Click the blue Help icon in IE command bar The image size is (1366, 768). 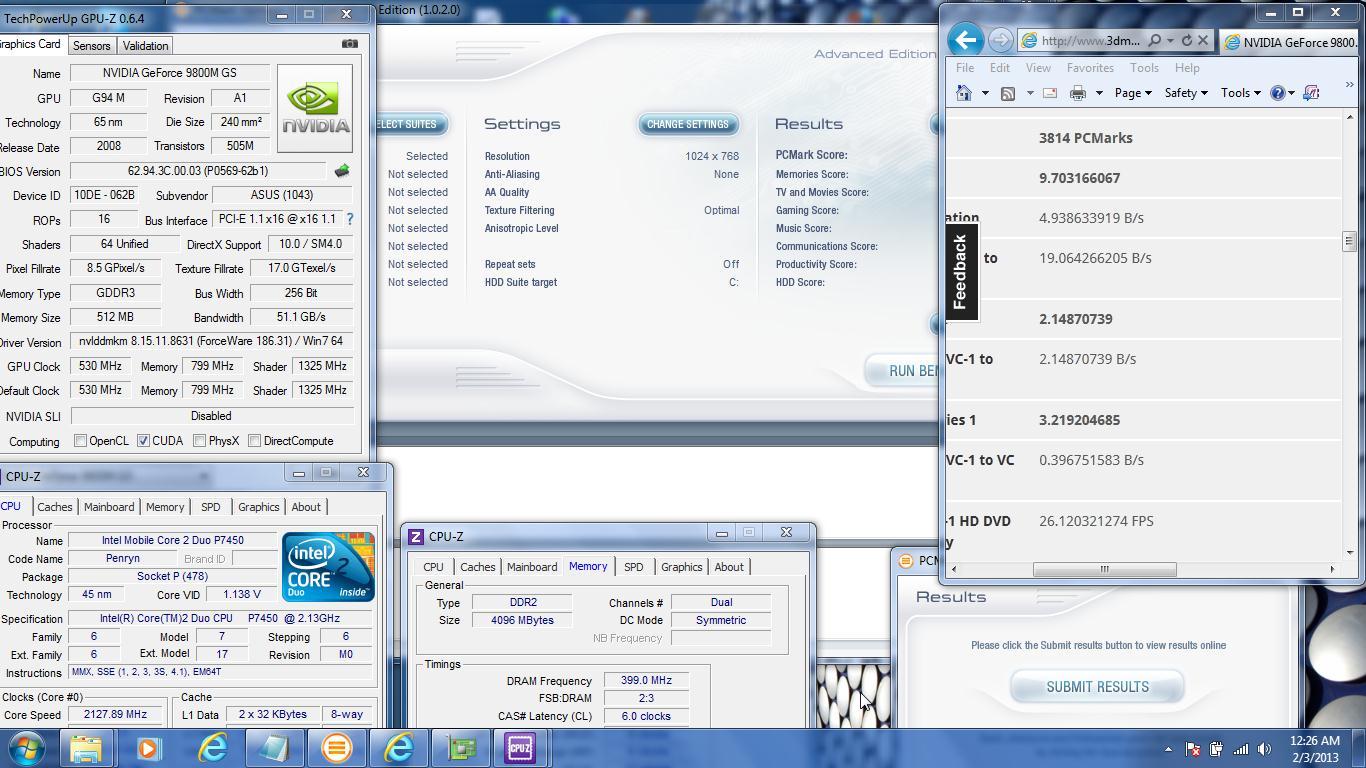click(1277, 93)
